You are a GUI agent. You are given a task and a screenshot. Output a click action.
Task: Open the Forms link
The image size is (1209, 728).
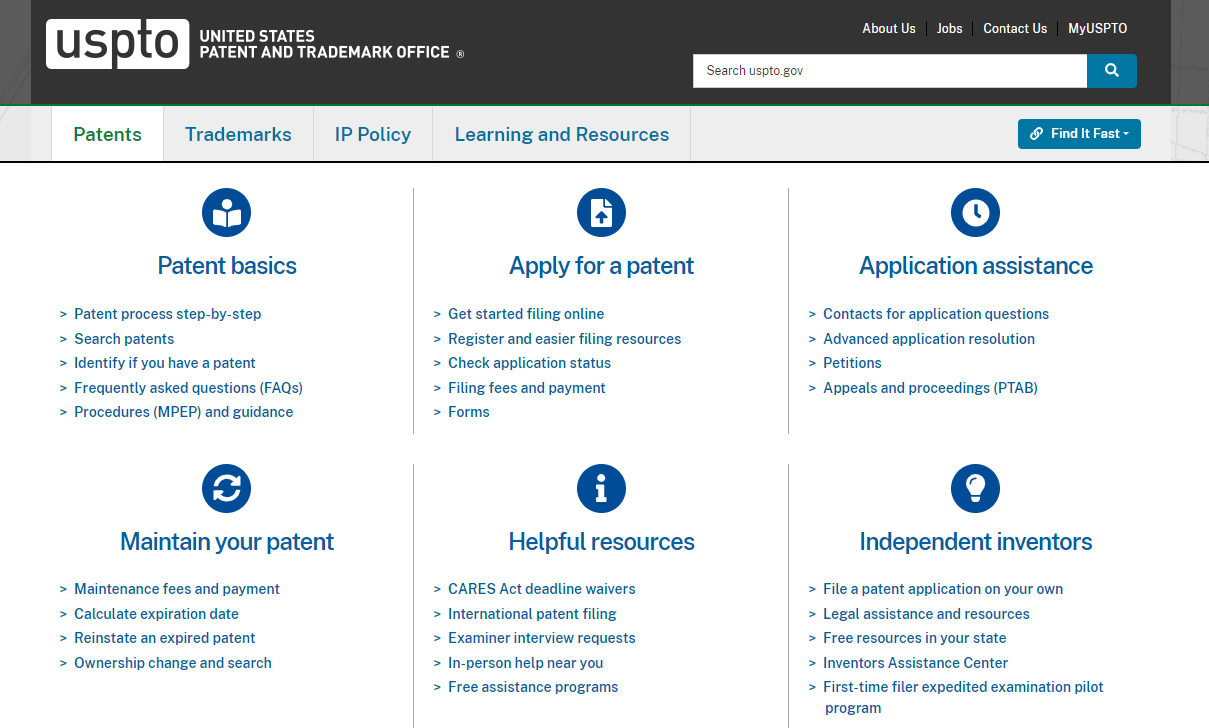[x=469, y=412]
